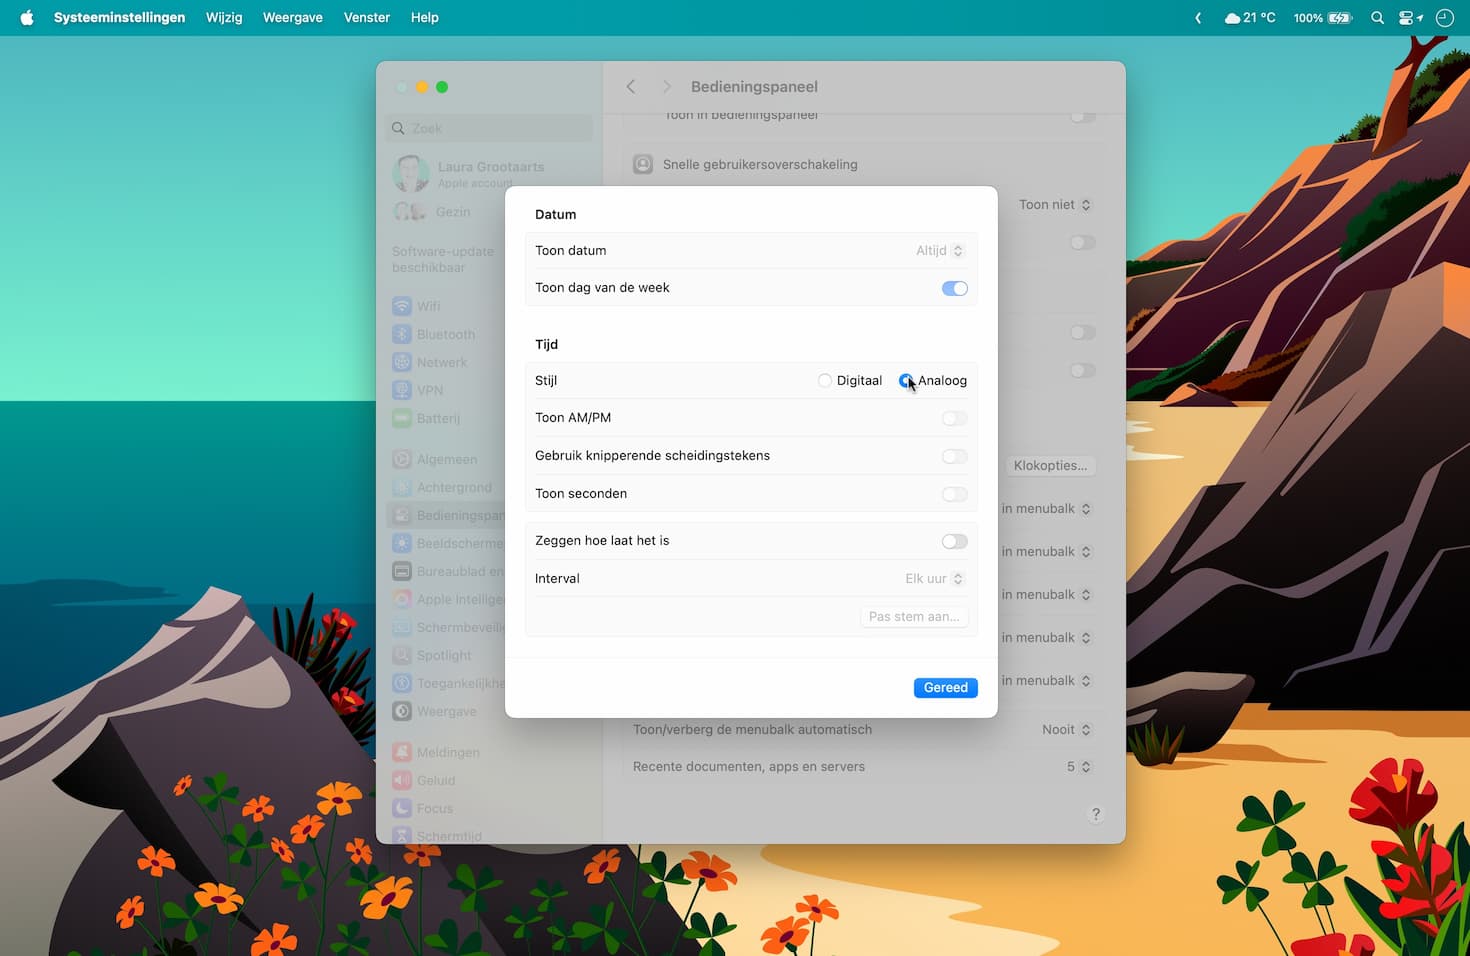Open the 'Toon datum' Altijd dropdown
Viewport: 1470px width, 956px height.
click(939, 251)
